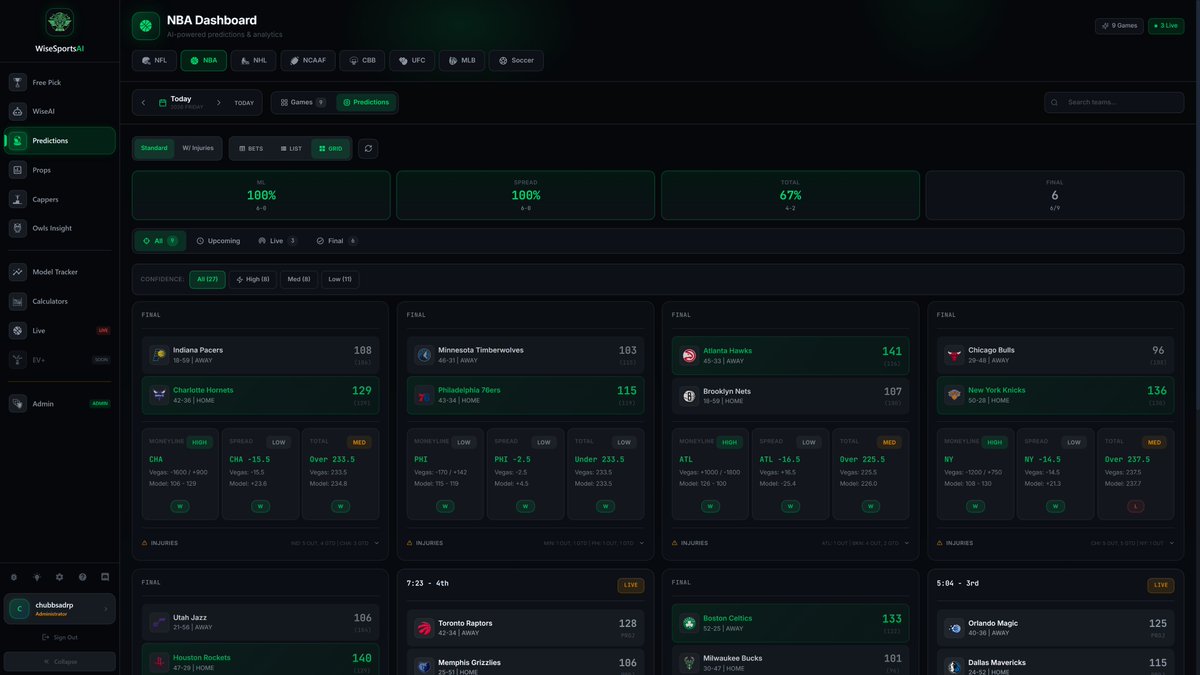Viewport: 1200px width, 675px height.
Task: Click the Search teams field
Action: click(1115, 102)
